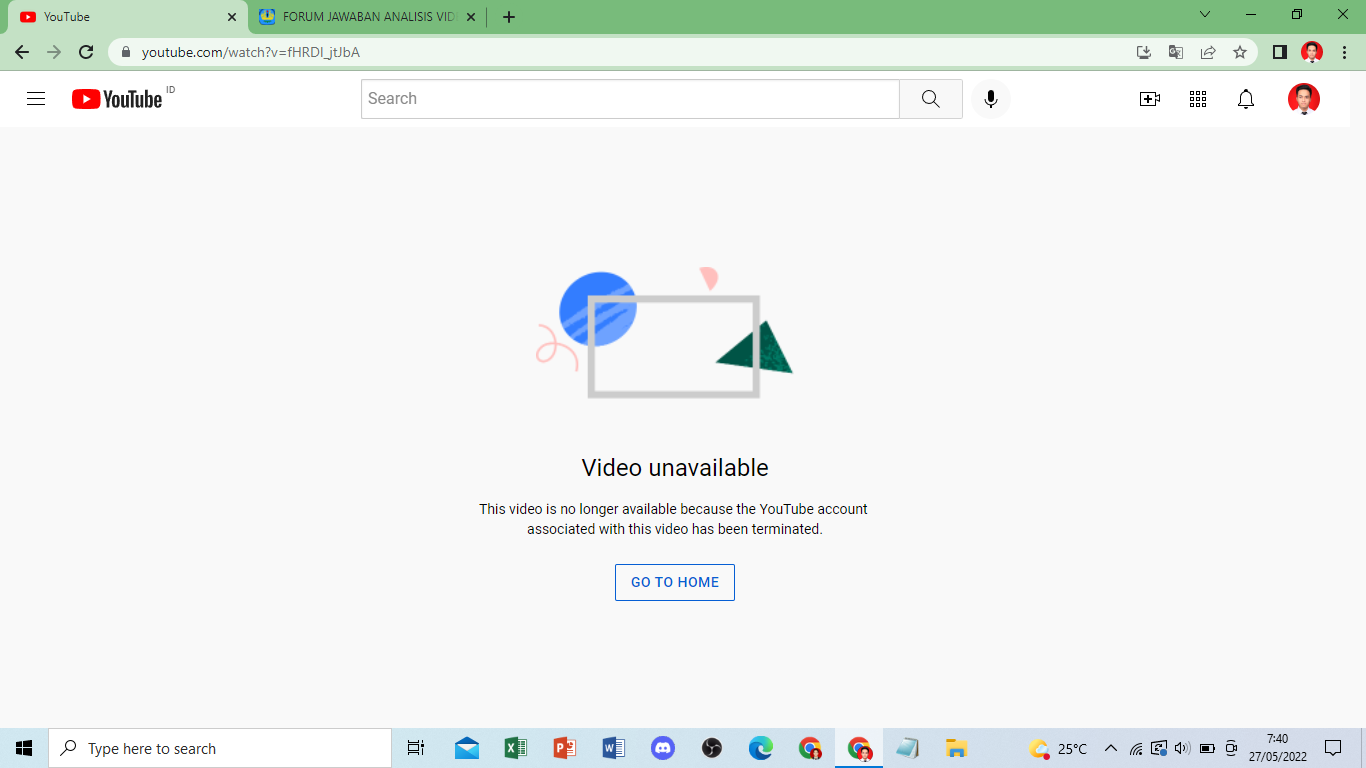Click the magnifier search button
This screenshot has height=768, width=1366.
(930, 99)
